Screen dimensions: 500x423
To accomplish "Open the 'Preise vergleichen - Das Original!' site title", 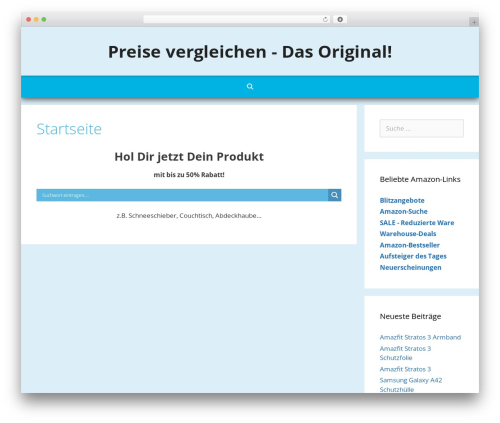I will coord(250,52).
